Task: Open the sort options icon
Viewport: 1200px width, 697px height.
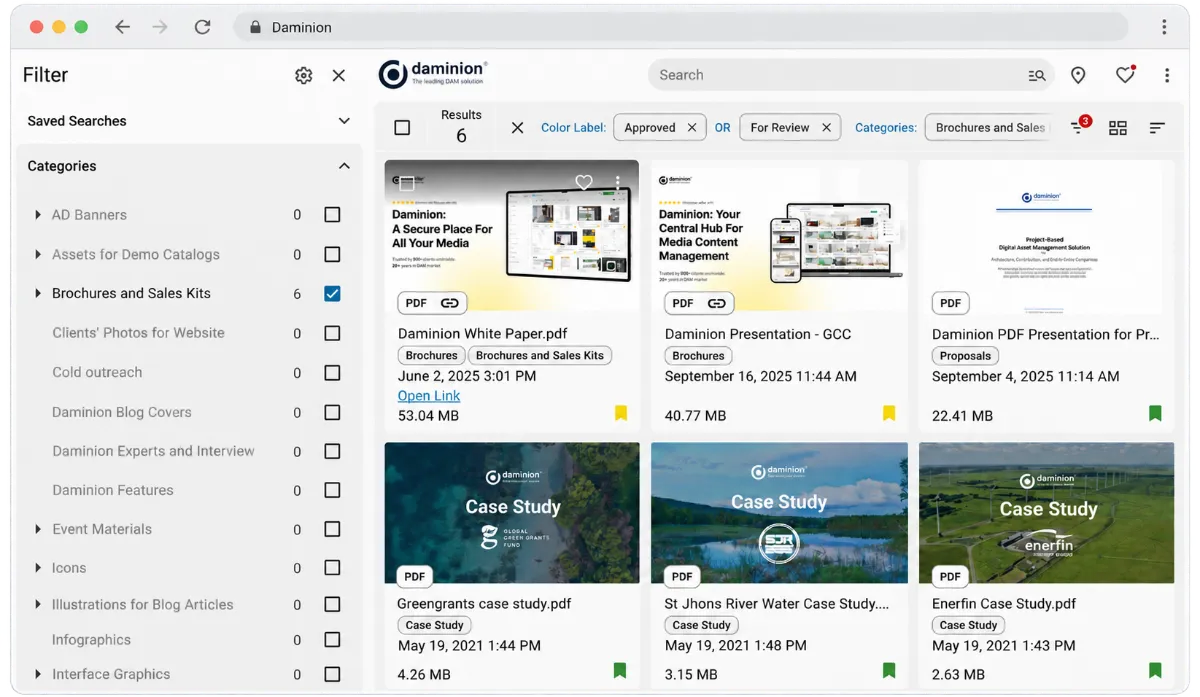Action: tap(1157, 128)
